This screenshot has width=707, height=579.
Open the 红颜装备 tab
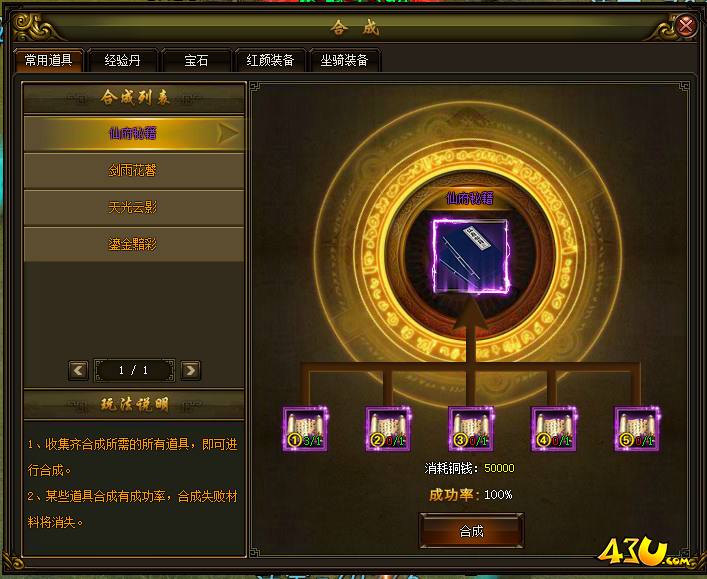(x=271, y=60)
